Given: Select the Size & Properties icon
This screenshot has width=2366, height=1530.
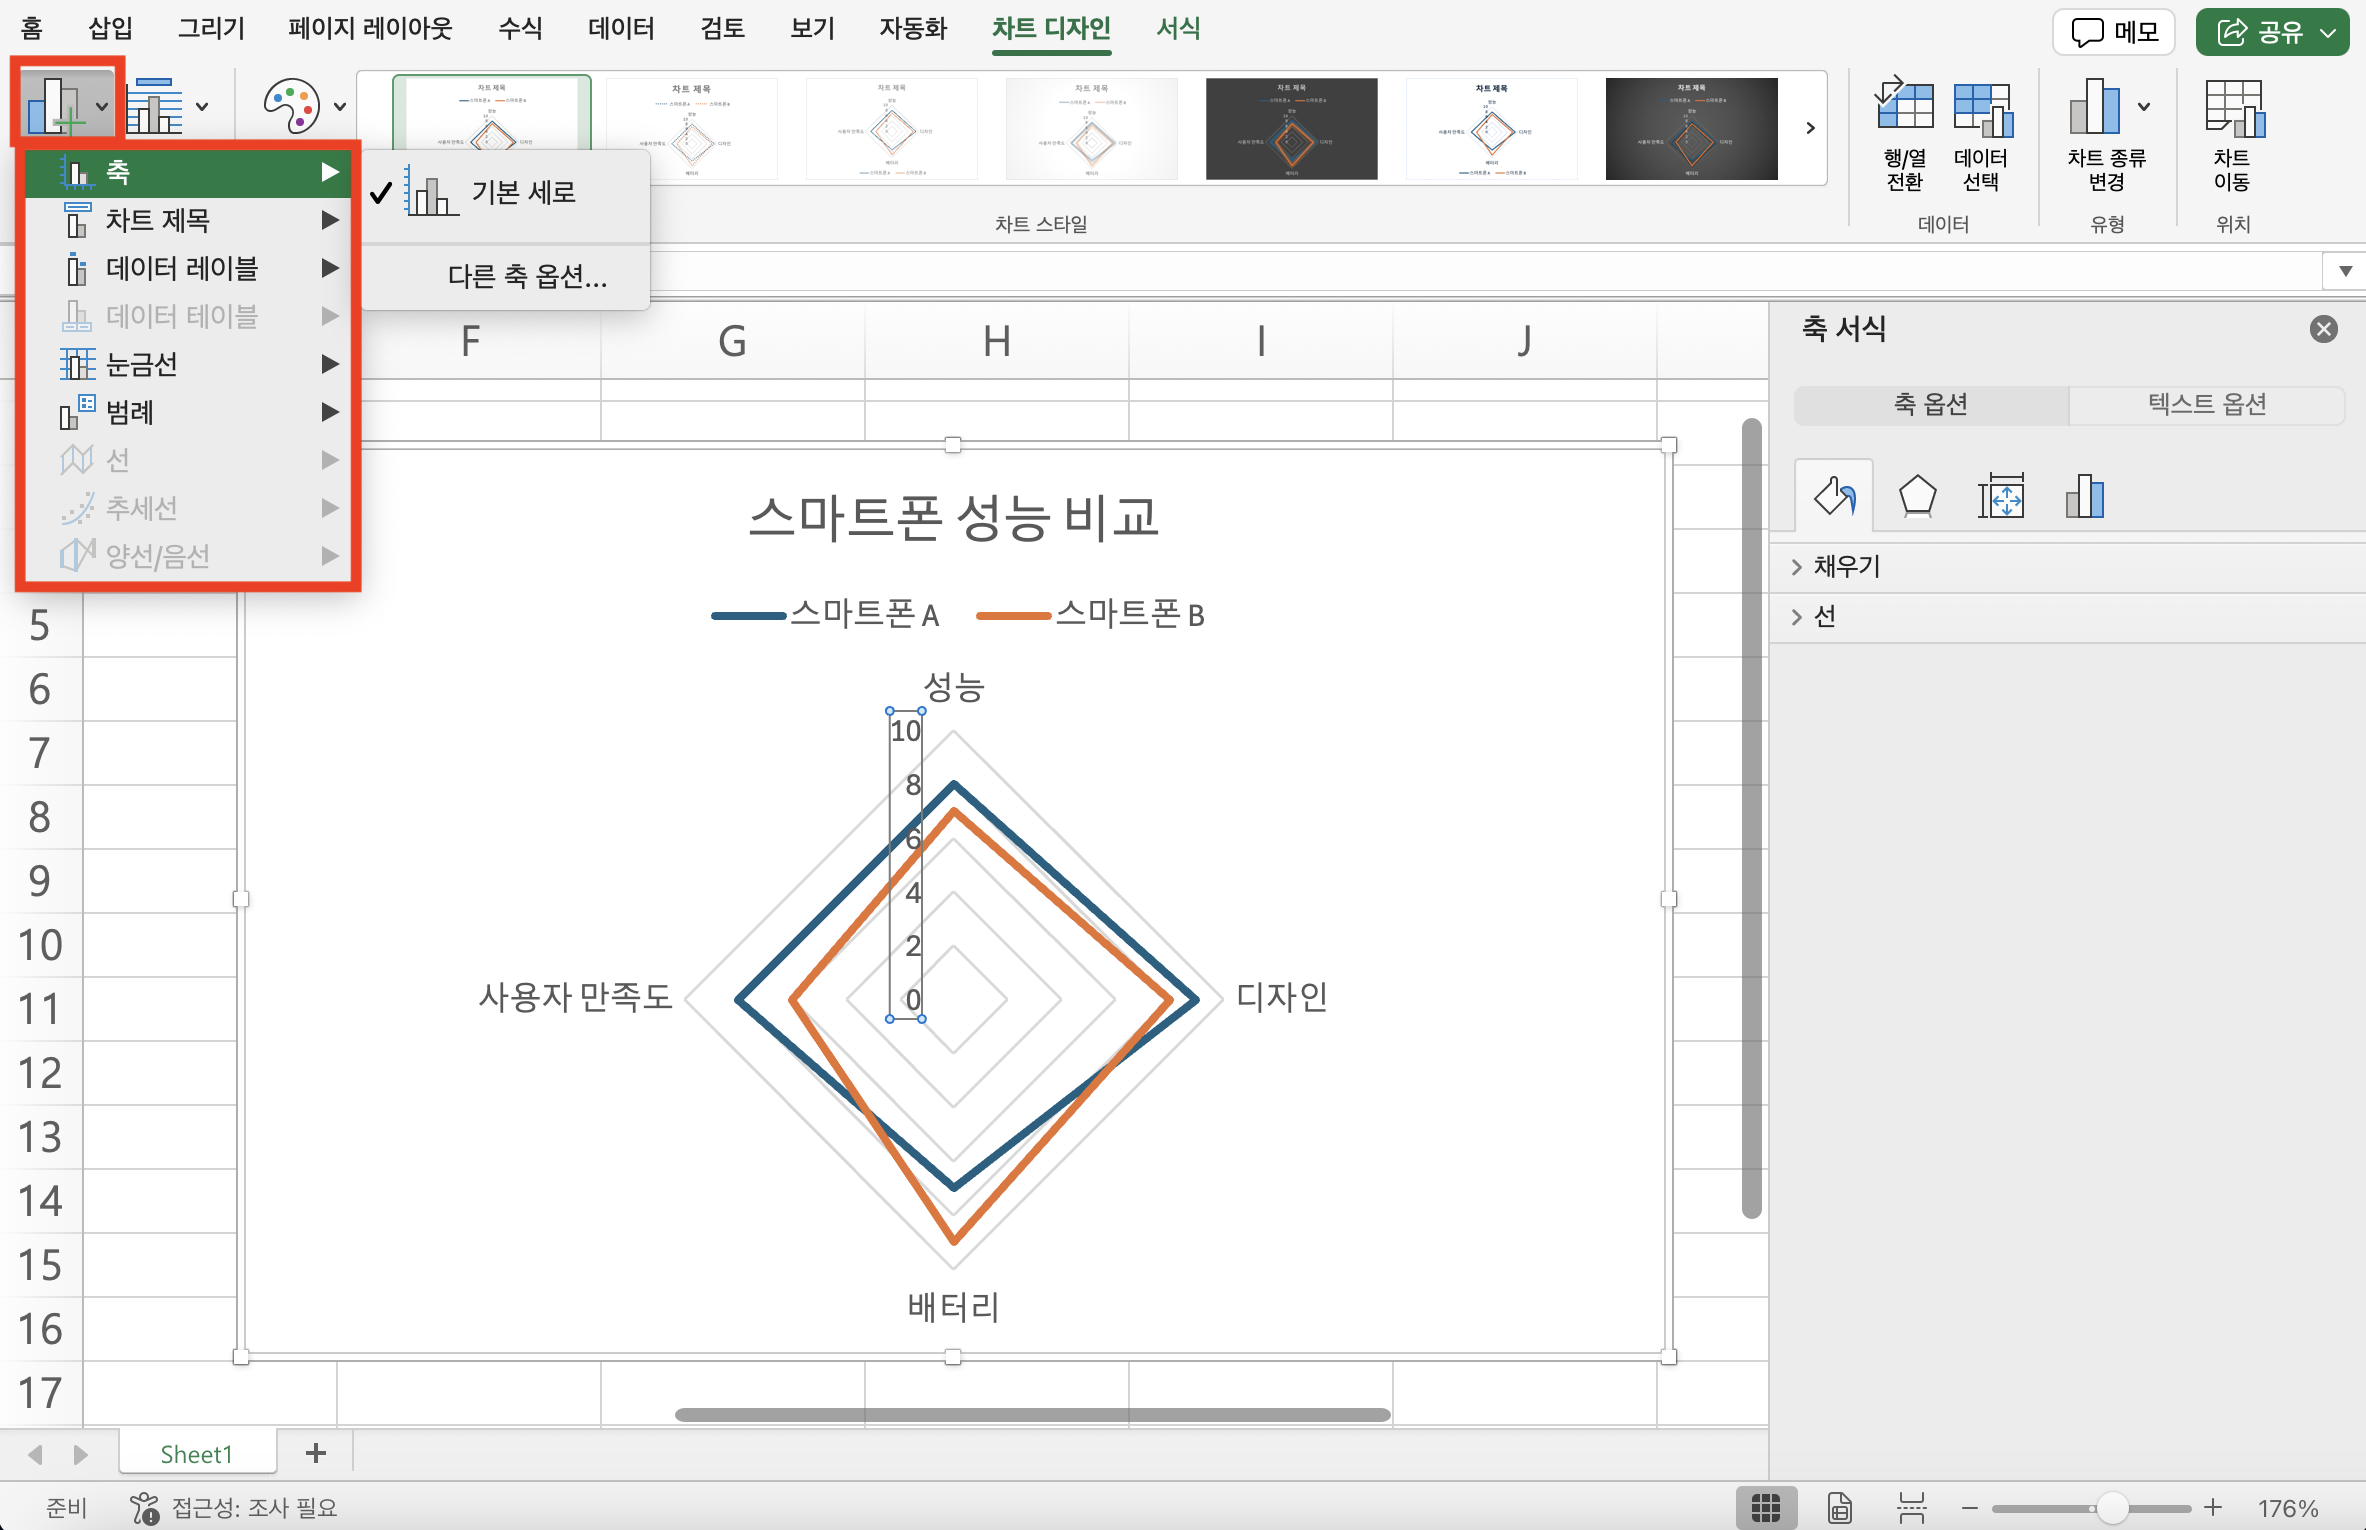Looking at the screenshot, I should click(x=2001, y=496).
